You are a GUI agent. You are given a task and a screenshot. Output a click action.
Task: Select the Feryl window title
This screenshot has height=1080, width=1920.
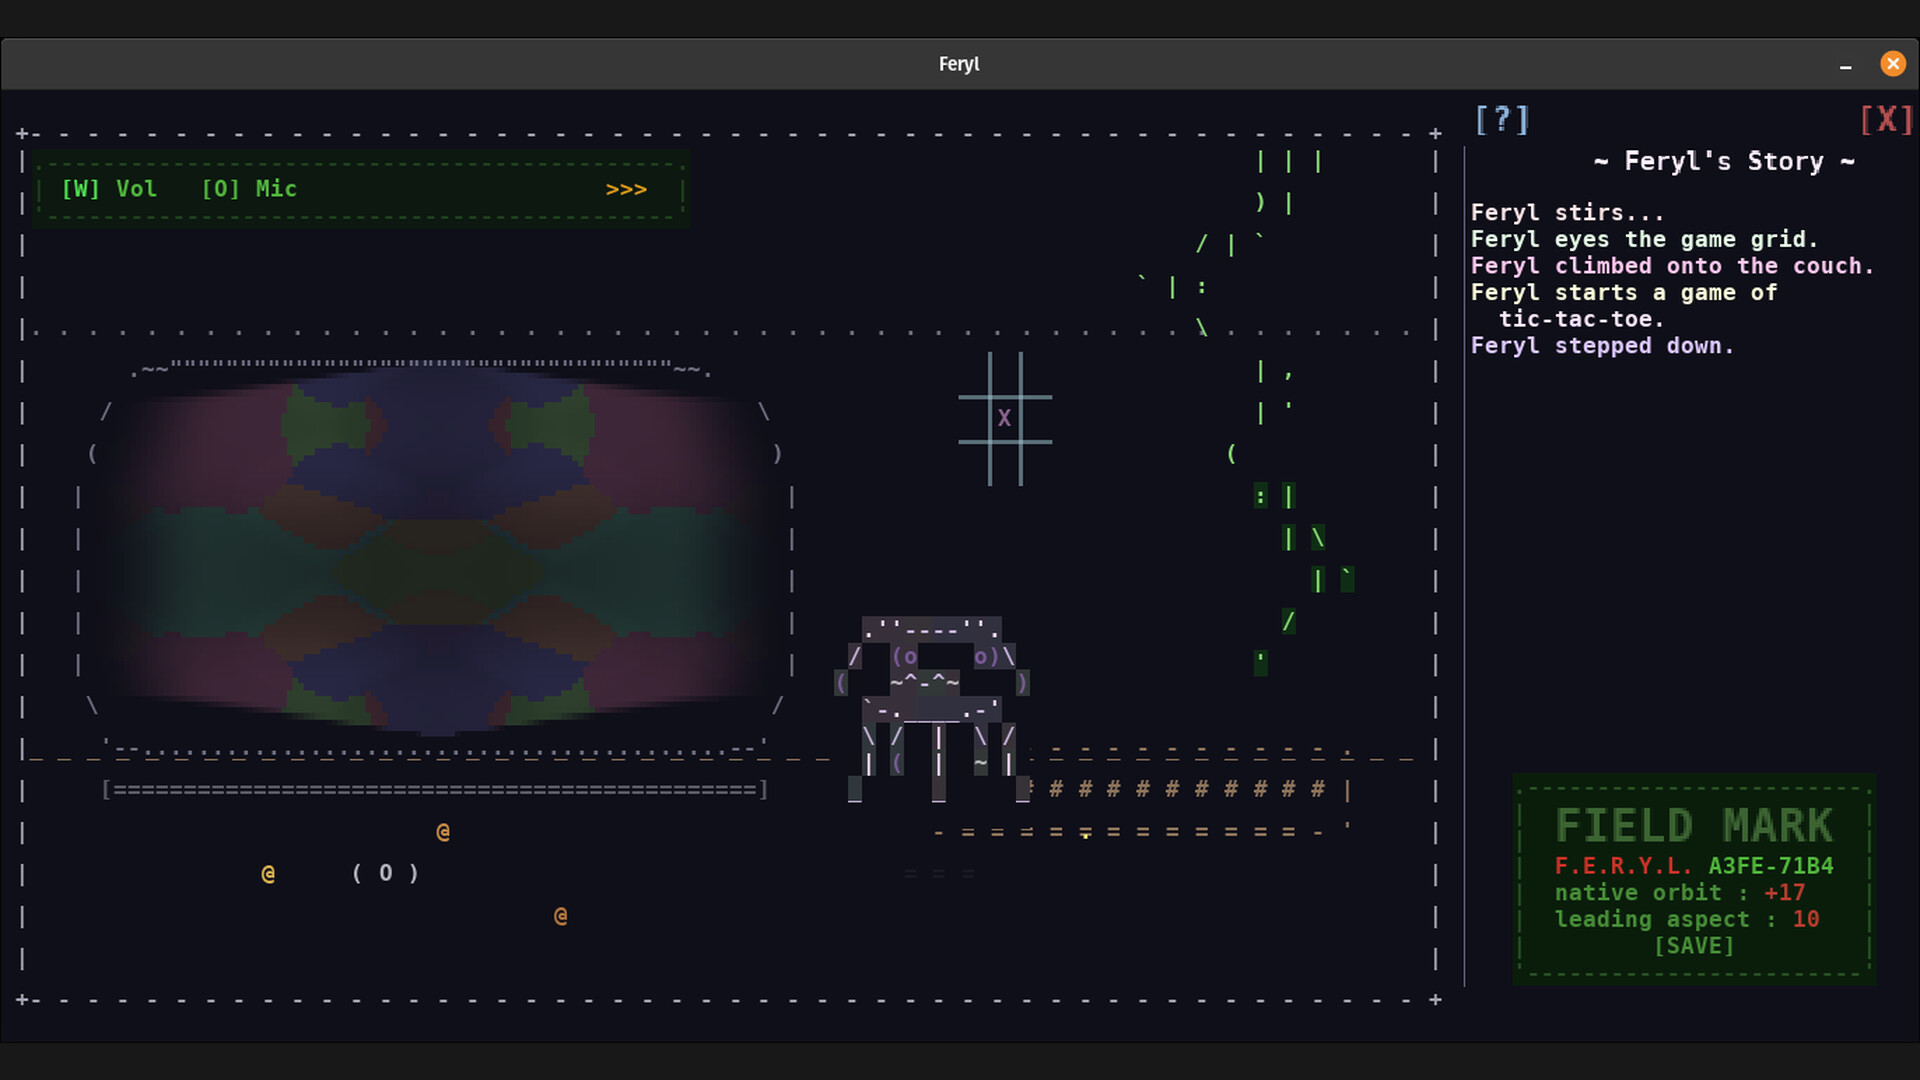pyautogui.click(x=958, y=63)
